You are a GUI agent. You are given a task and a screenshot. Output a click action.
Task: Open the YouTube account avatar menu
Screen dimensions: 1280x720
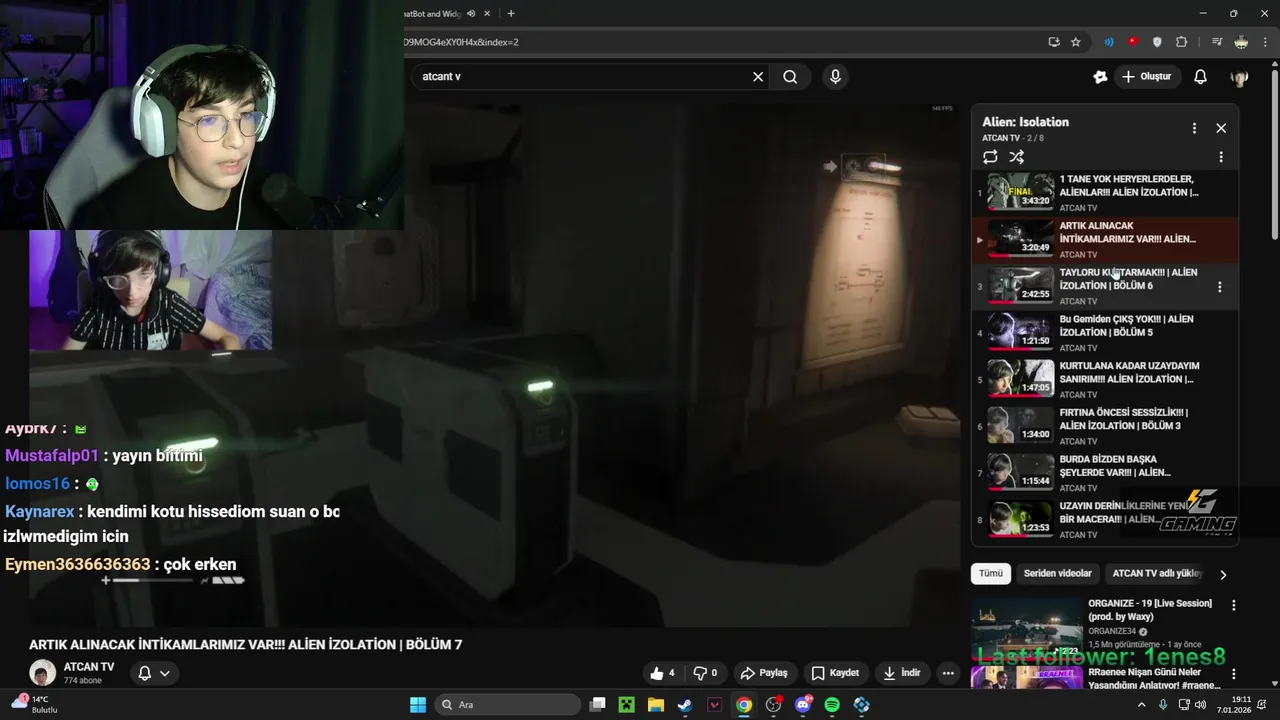(1240, 77)
